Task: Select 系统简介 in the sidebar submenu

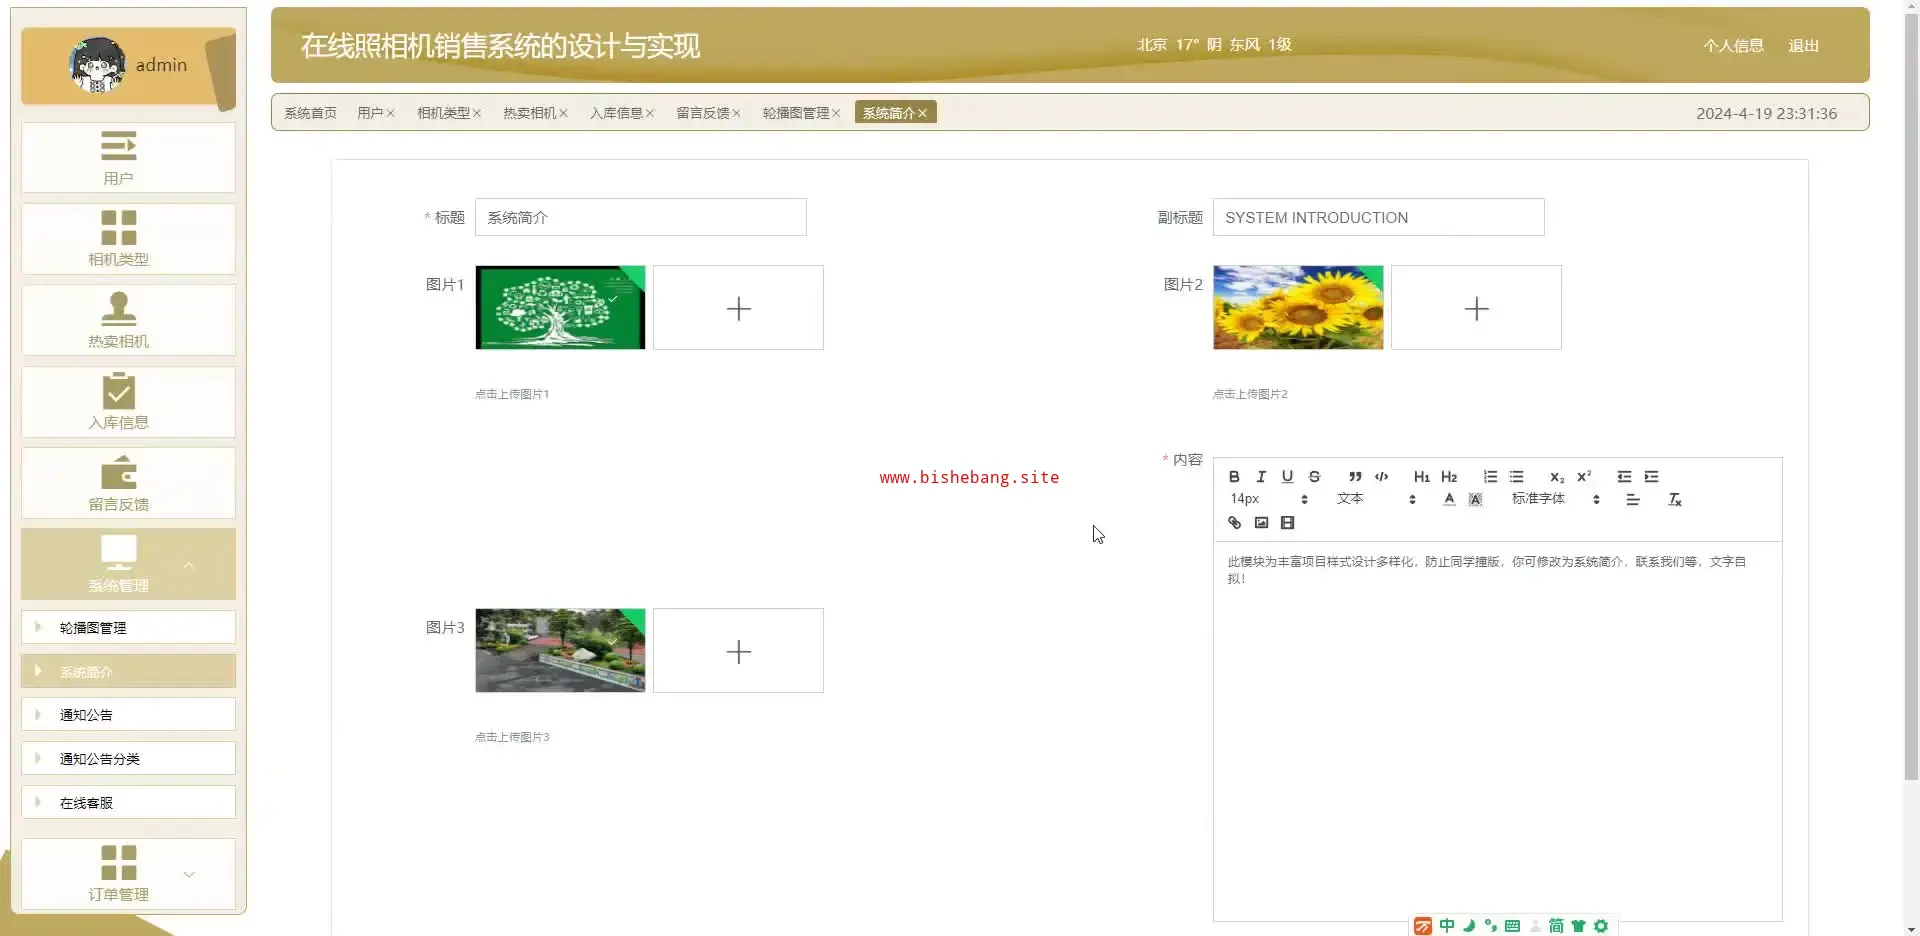Action: [128, 671]
